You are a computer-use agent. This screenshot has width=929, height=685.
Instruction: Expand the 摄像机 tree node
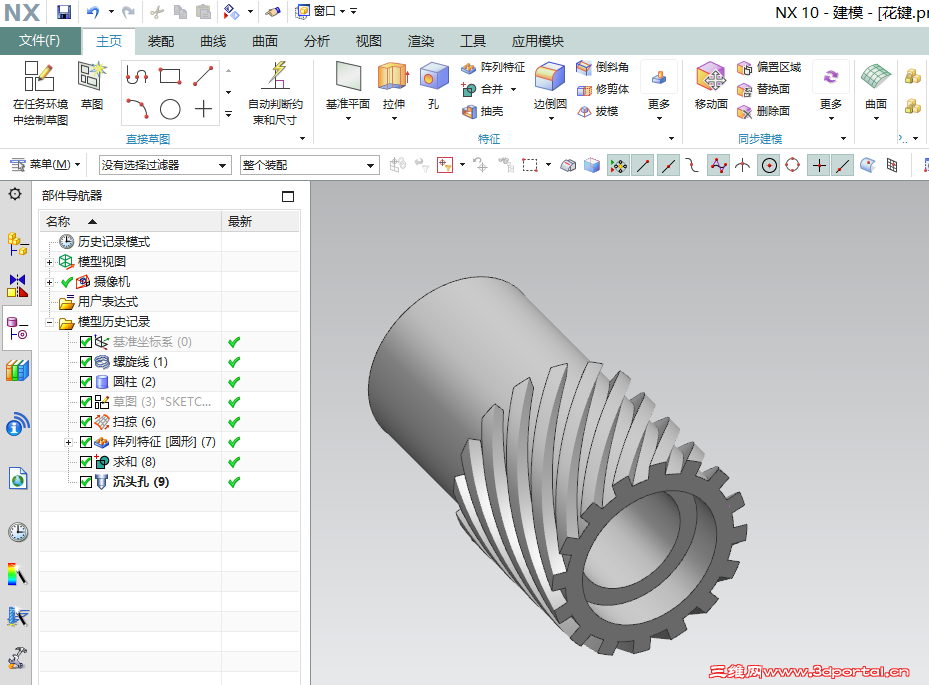50,282
